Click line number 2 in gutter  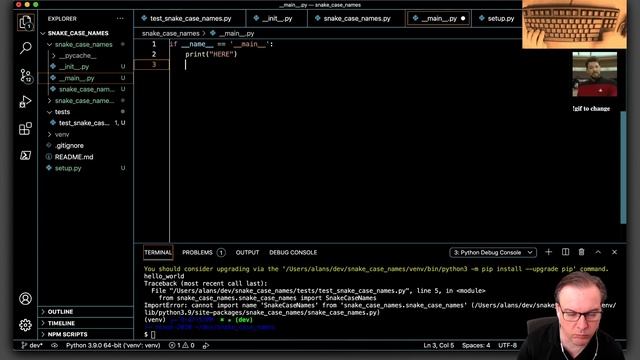[154, 54]
